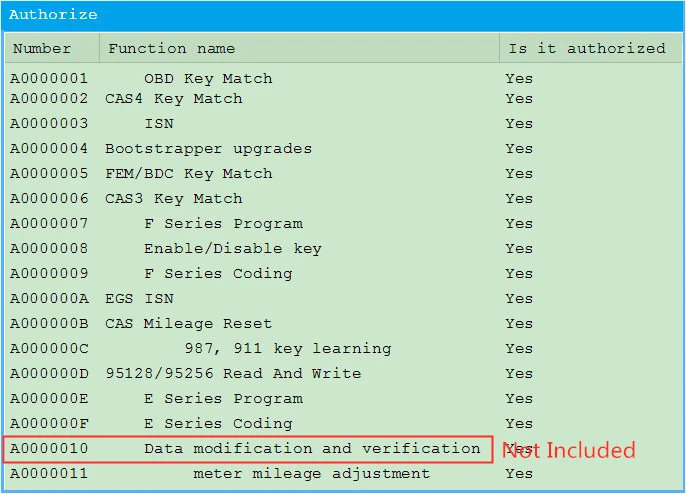Click the Yes value for meter mileage adjustment

click(519, 473)
